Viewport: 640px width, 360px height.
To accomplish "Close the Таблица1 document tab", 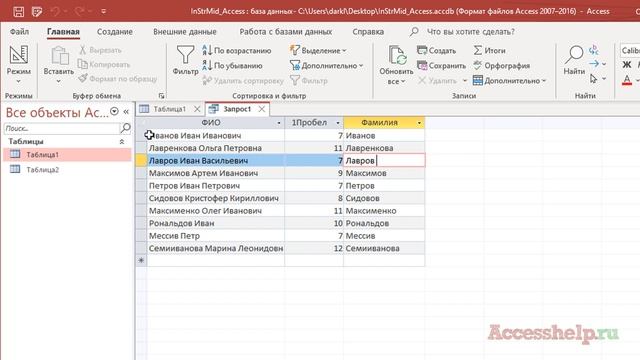I will [197, 109].
